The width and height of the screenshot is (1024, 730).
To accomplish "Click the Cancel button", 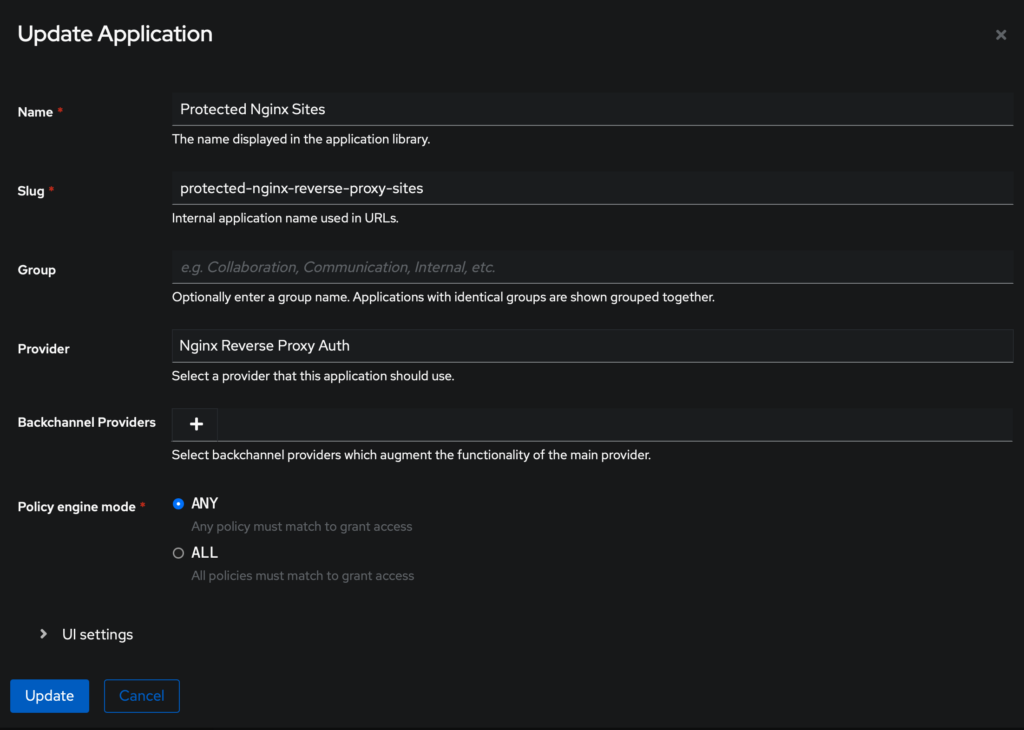I will pos(141,696).
